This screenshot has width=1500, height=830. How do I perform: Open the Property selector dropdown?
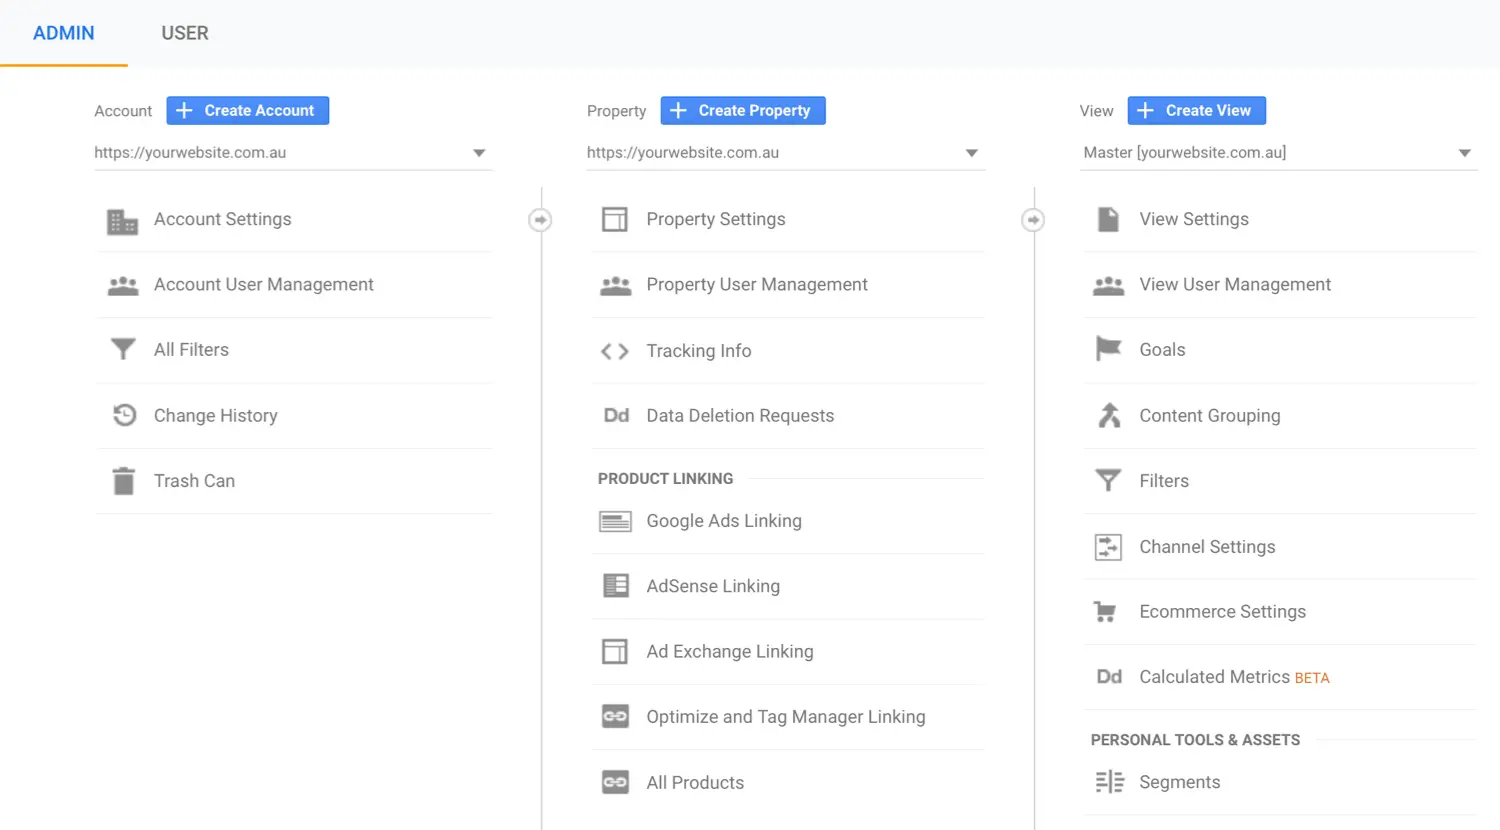[x=786, y=153]
